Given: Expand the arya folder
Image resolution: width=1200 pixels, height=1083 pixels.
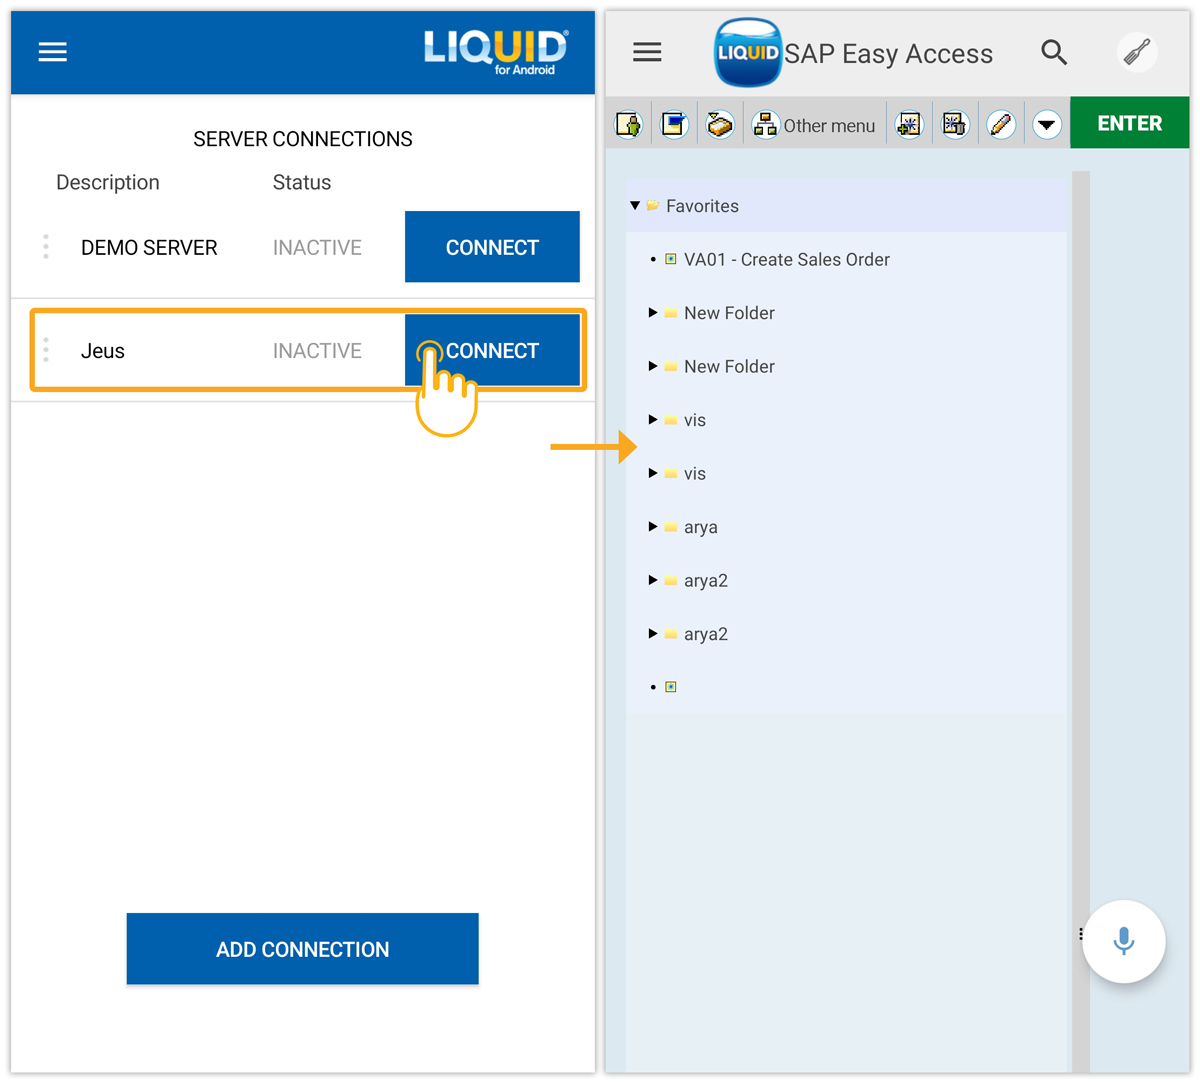Looking at the screenshot, I should point(653,527).
